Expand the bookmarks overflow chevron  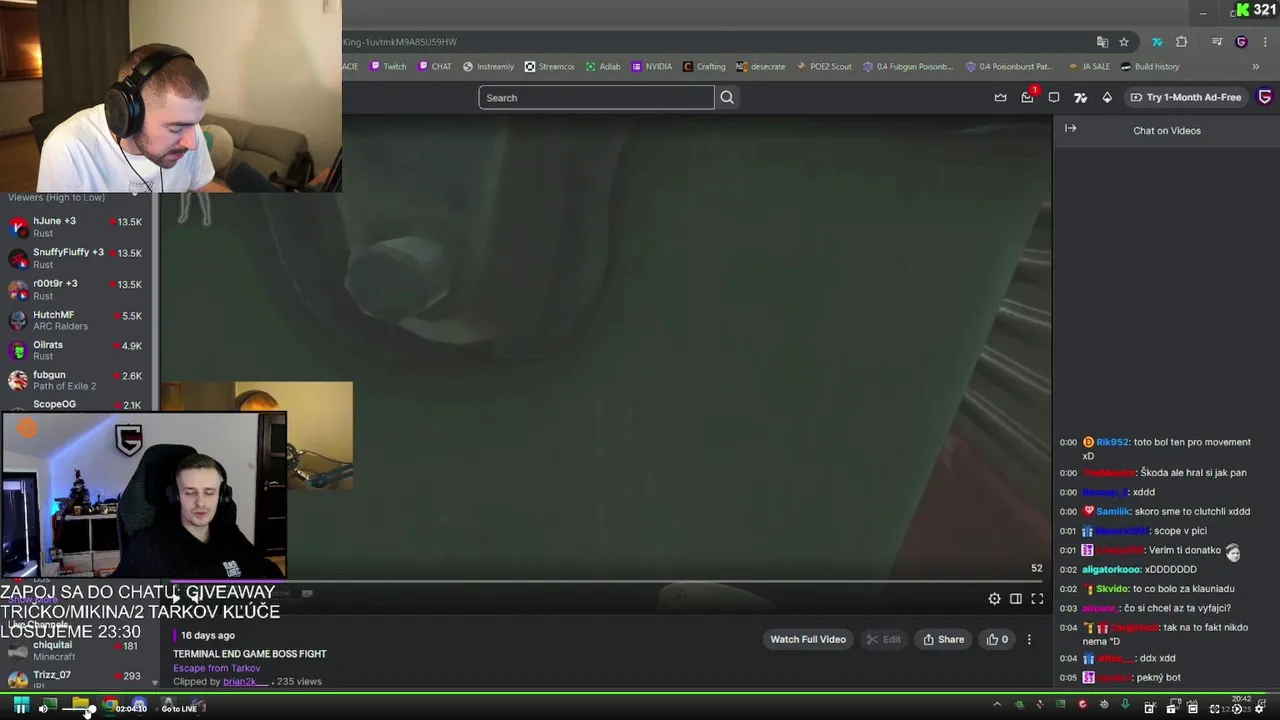click(1255, 67)
